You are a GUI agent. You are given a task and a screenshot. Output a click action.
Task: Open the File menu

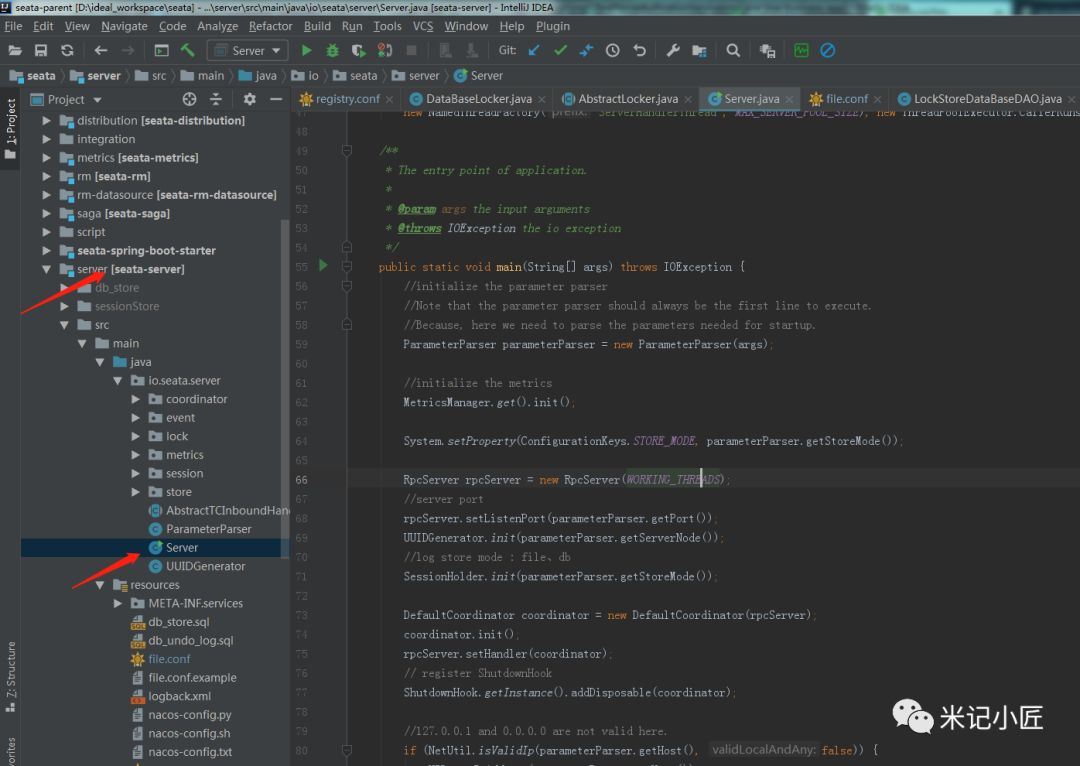point(13,26)
